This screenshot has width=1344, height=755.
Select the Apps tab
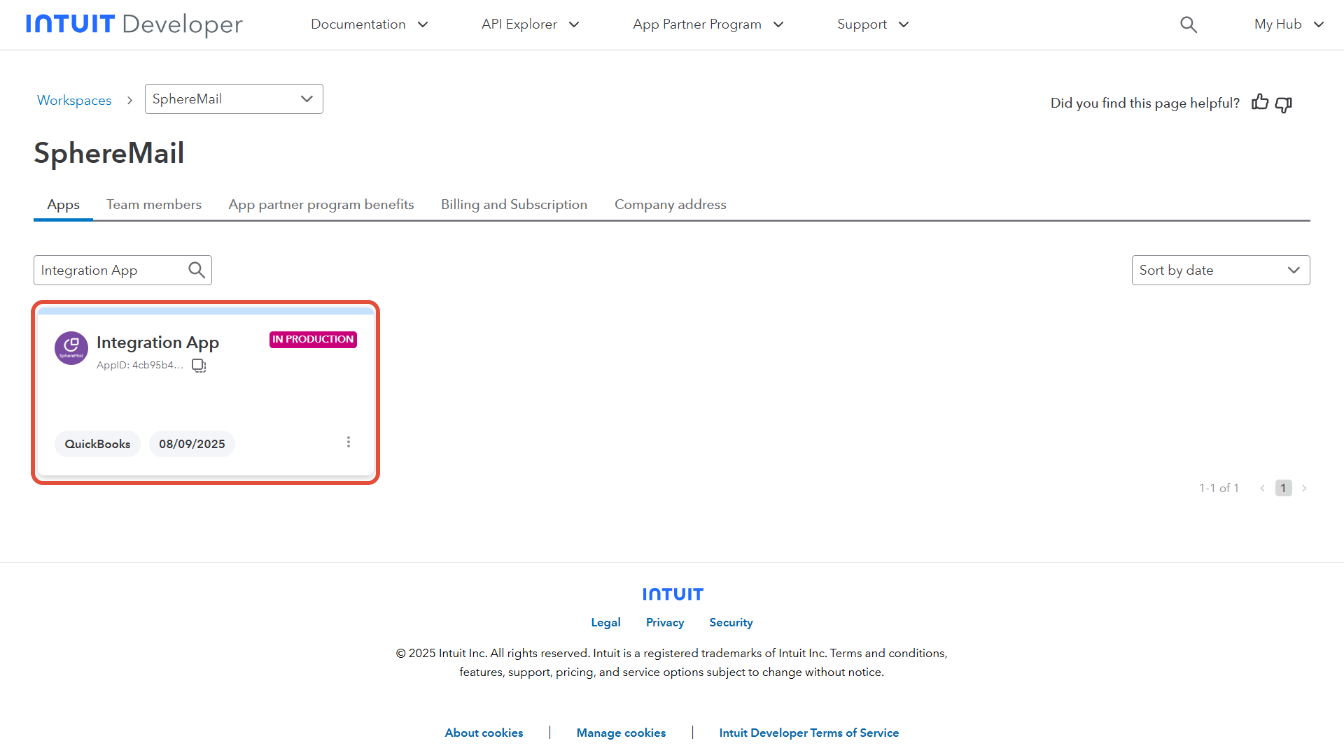pos(63,204)
